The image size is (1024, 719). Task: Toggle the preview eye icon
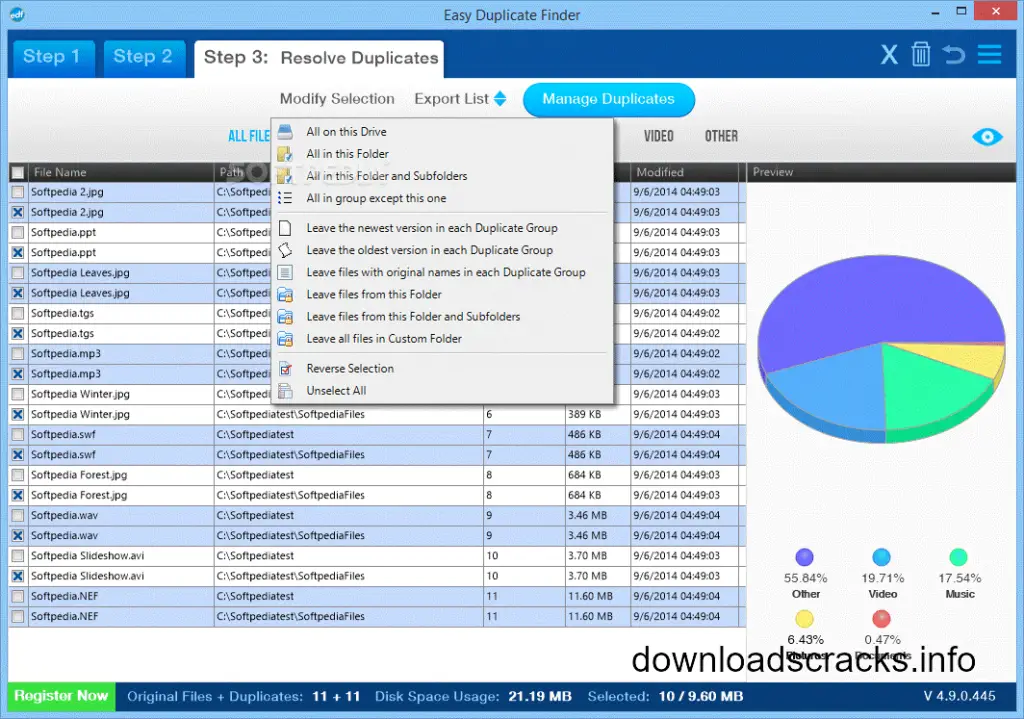click(x=987, y=137)
